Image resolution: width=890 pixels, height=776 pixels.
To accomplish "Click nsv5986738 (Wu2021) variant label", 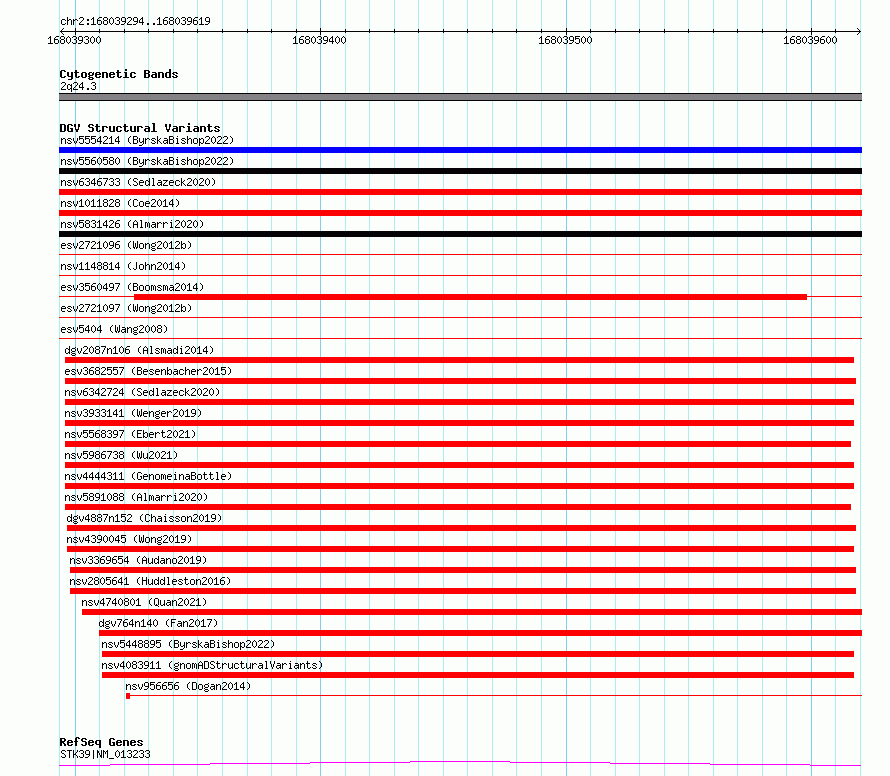I will pyautogui.click(x=121, y=455).
